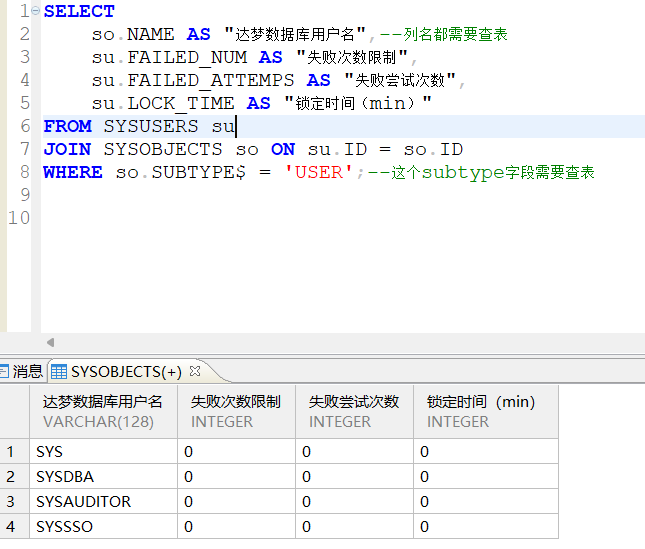645x549 pixels.
Task: Click the SYSDBA cell in results
Action: click(64, 477)
